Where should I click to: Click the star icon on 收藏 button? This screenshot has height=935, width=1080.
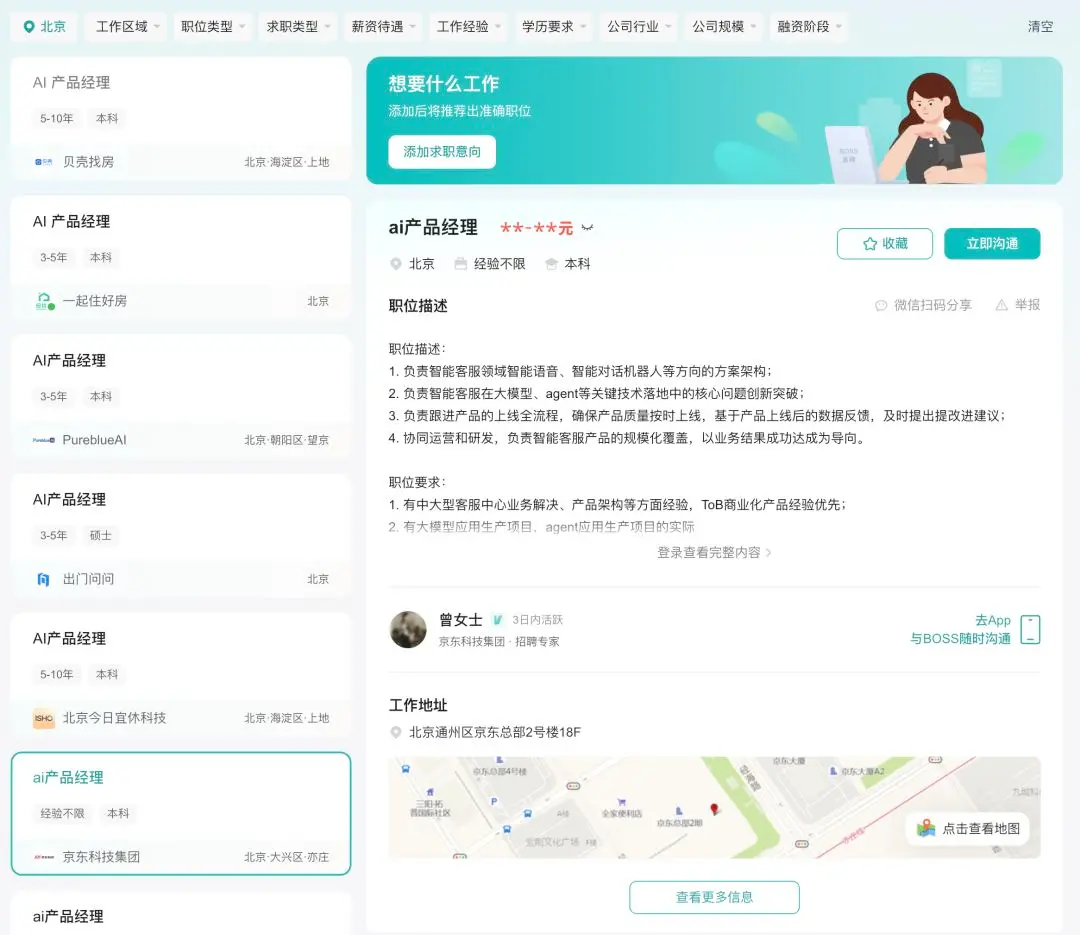[870, 244]
